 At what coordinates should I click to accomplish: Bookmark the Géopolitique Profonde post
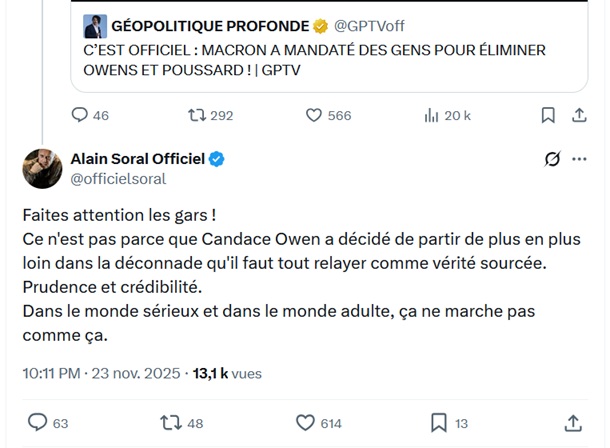tap(547, 116)
